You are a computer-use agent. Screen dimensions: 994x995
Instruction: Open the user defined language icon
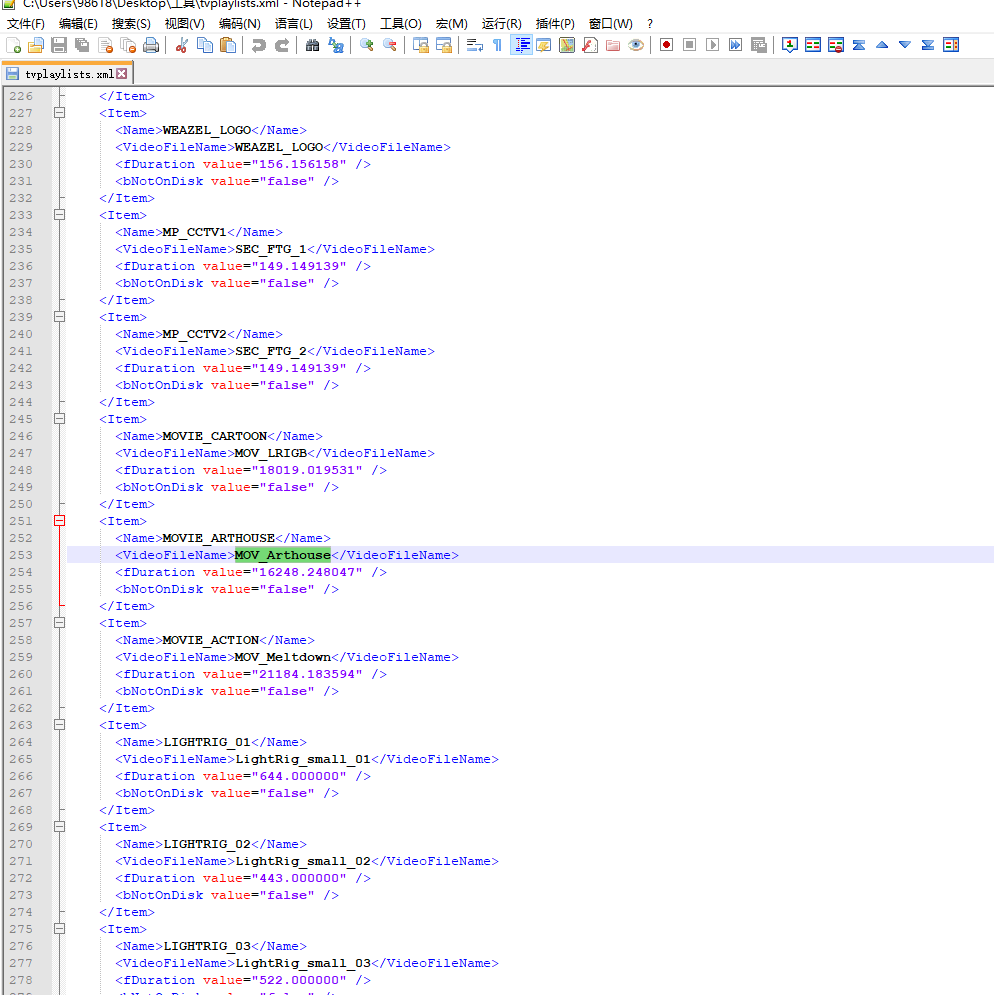coord(543,45)
